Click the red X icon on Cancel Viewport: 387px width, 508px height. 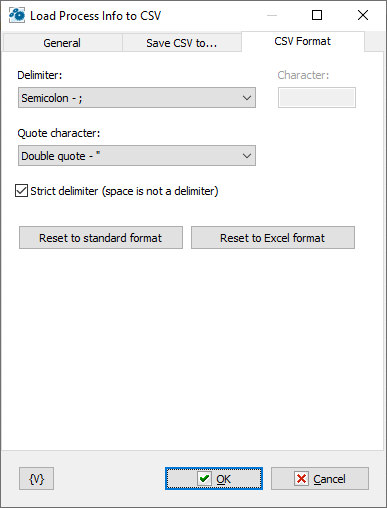(x=301, y=479)
